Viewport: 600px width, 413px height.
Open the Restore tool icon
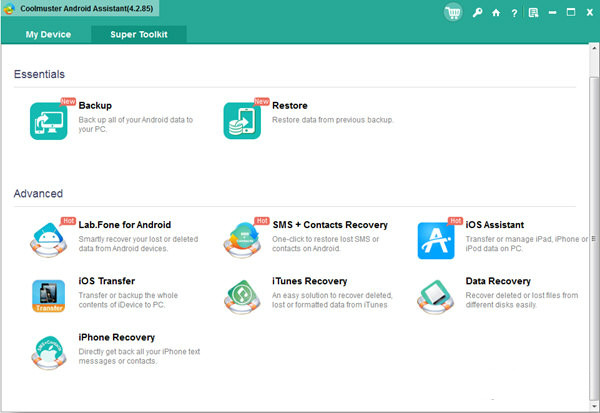point(242,121)
